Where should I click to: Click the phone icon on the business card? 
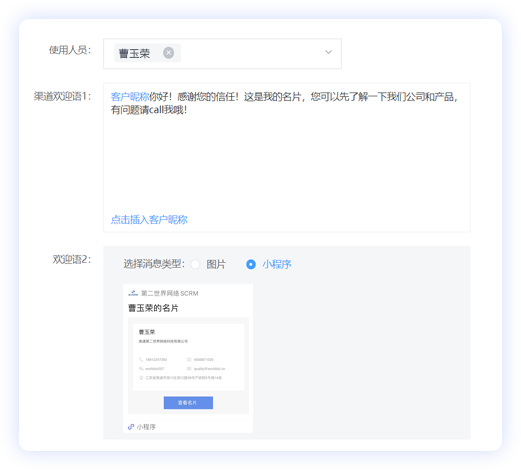[x=141, y=359]
